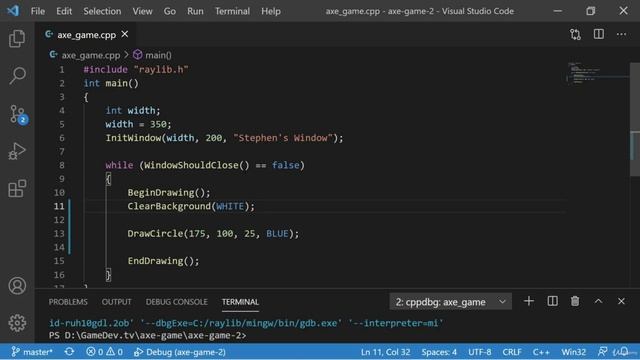Image resolution: width=640 pixels, height=360 pixels.
Task: Open the Help menu
Action: point(271,11)
